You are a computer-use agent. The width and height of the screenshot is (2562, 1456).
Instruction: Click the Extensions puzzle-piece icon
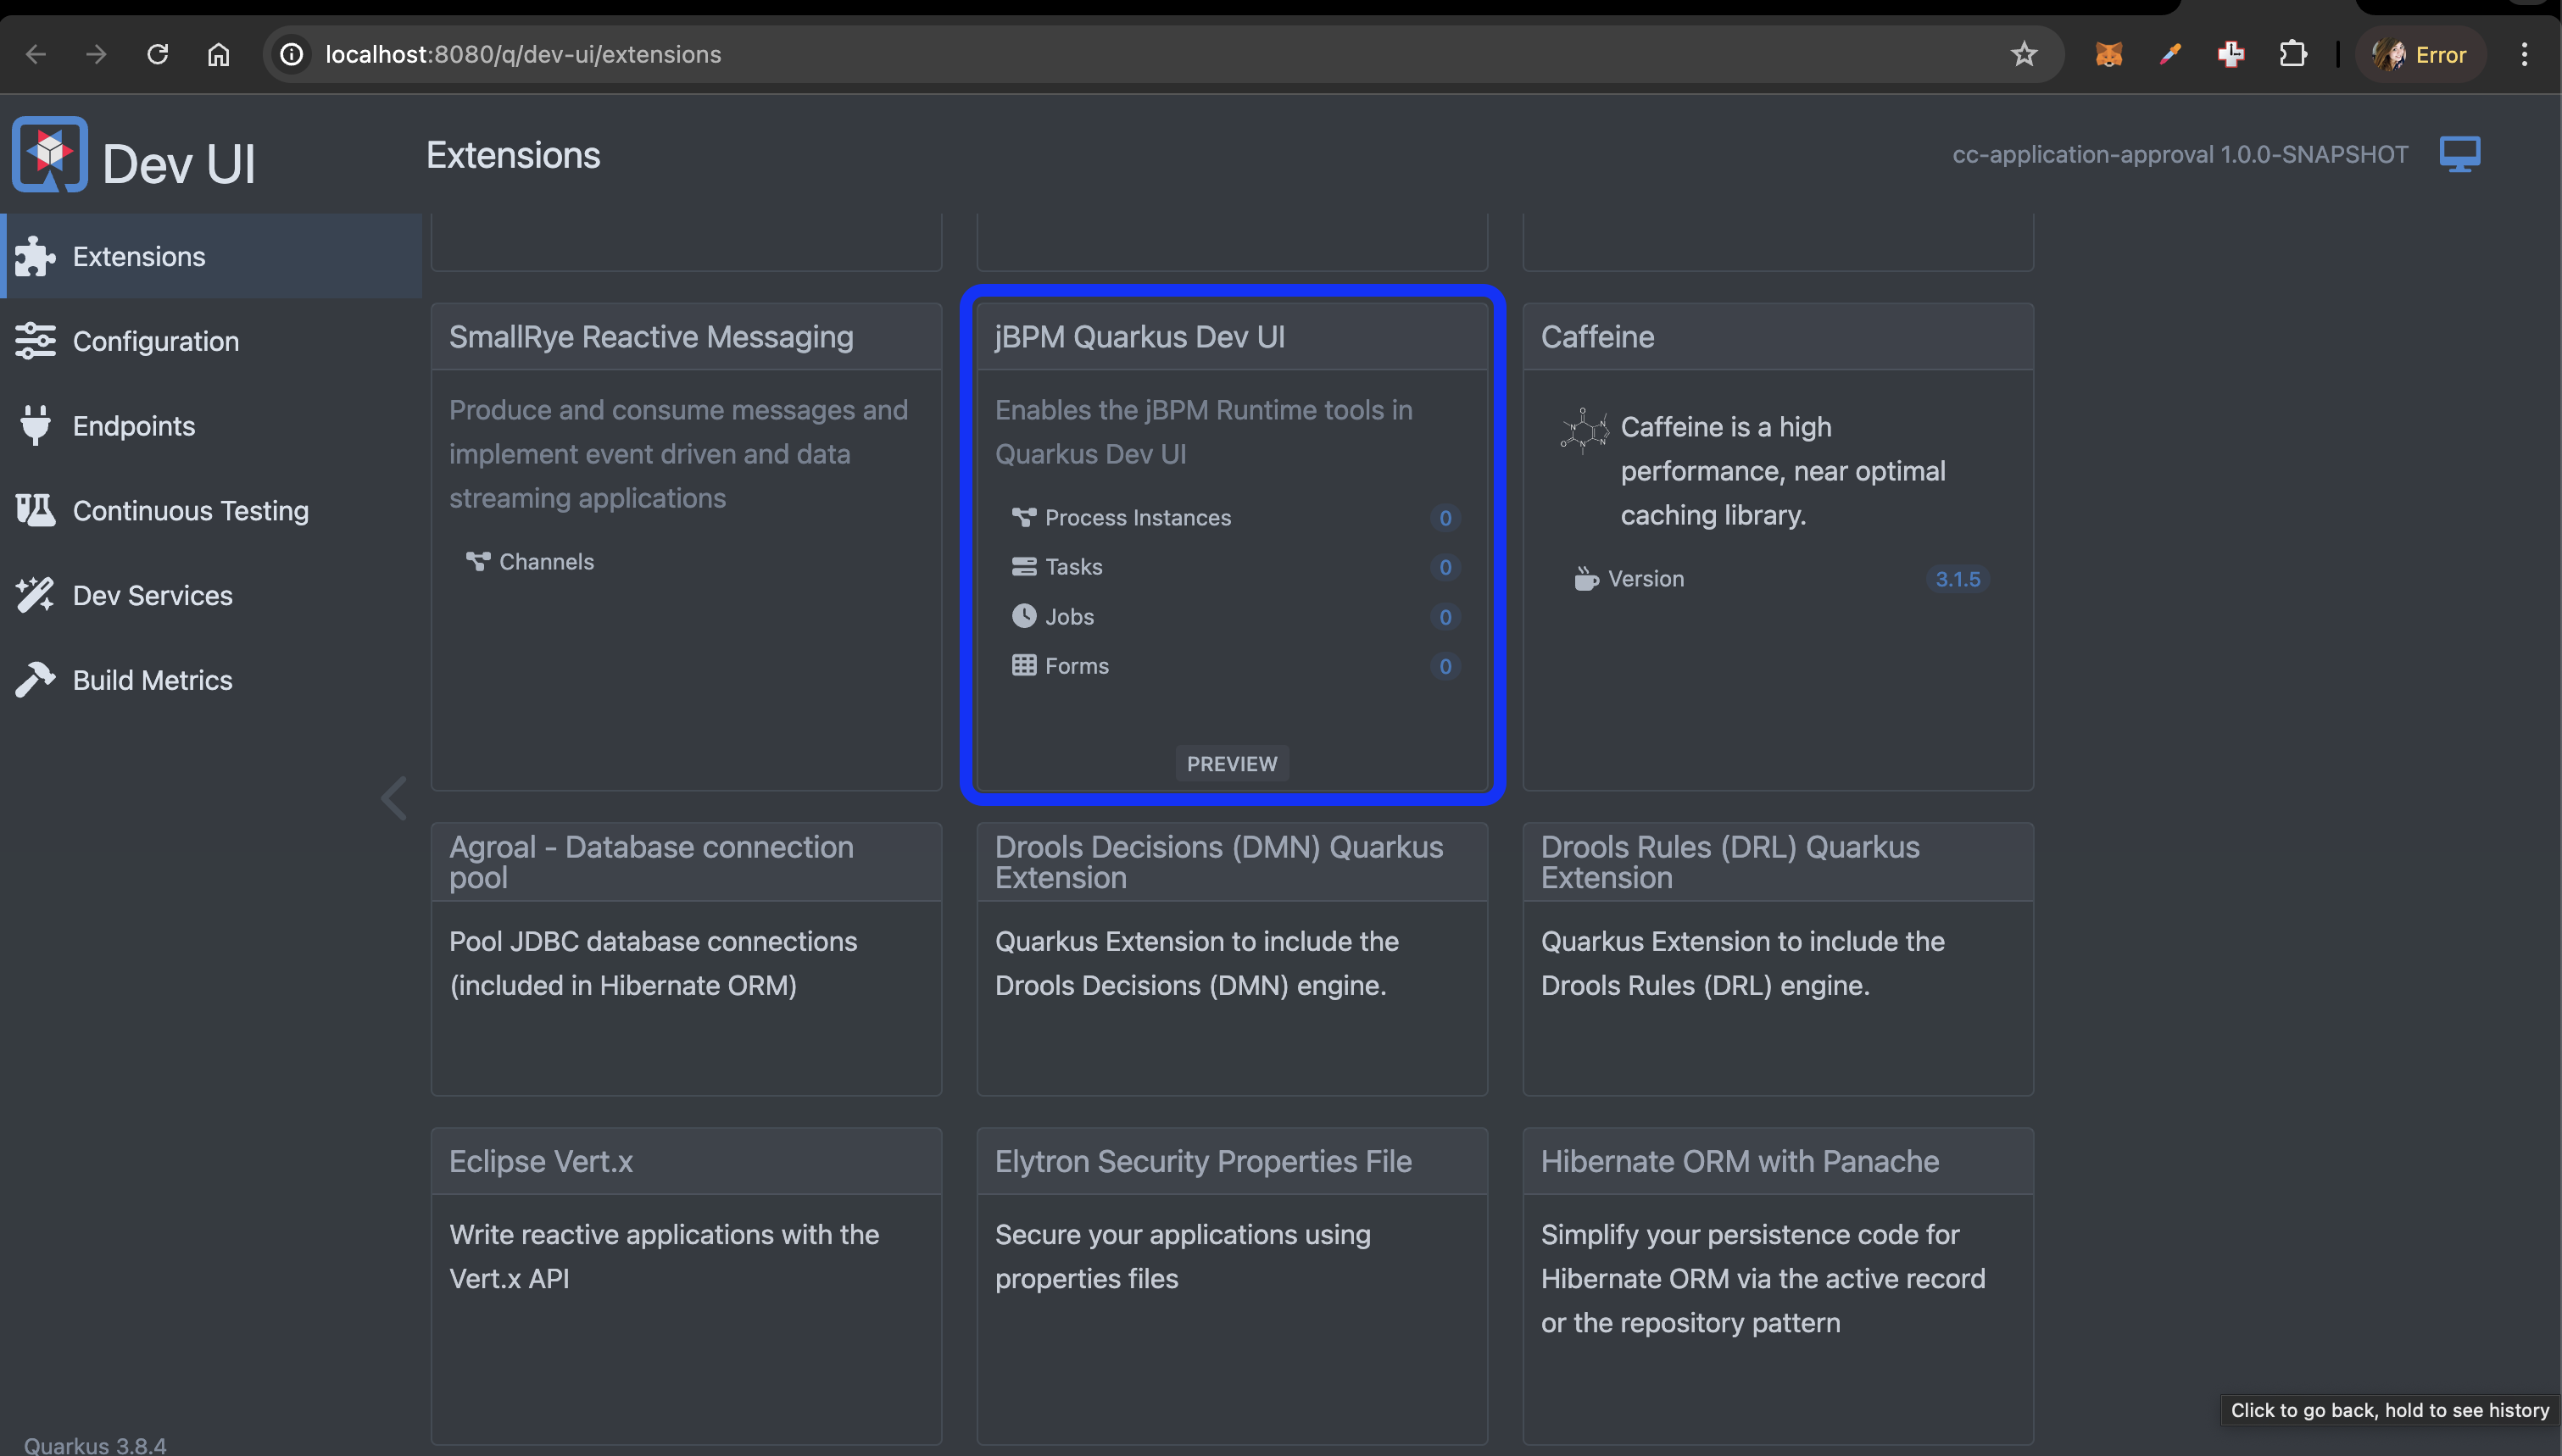[35, 256]
